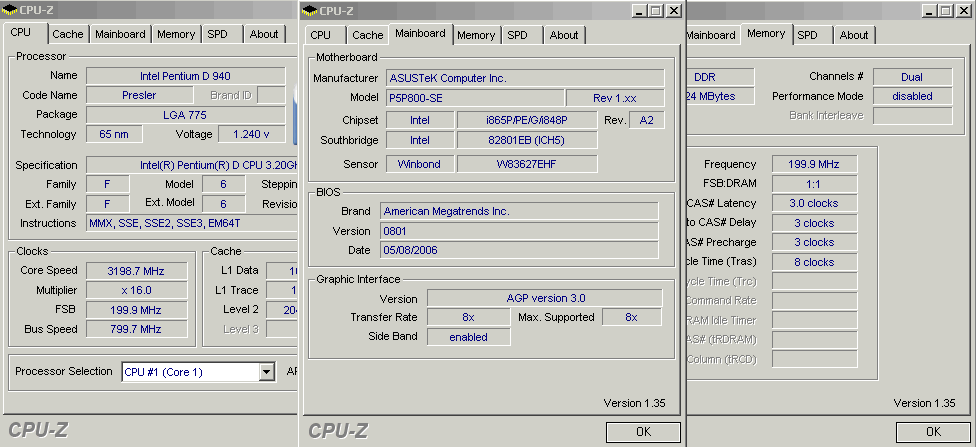Click the MMX, SSE instructions field
This screenshot has width=976, height=447.
coord(192,223)
